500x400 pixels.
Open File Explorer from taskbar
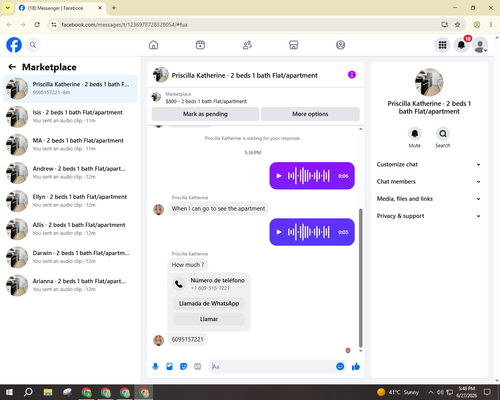pos(48,392)
